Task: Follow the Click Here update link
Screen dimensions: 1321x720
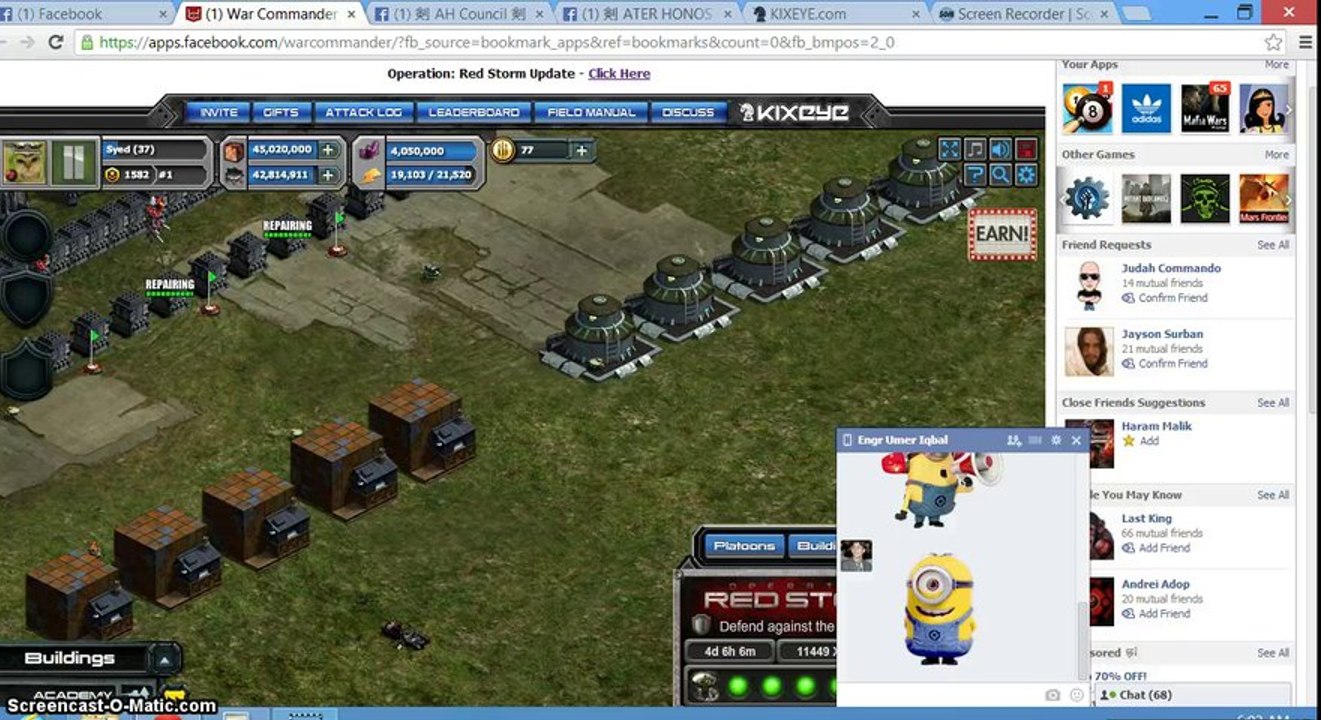Action: (x=619, y=74)
